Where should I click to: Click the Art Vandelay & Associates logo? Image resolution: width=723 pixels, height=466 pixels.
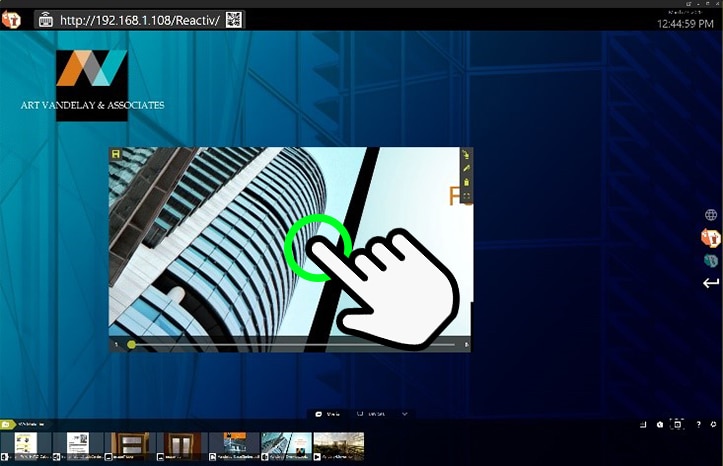[x=92, y=85]
